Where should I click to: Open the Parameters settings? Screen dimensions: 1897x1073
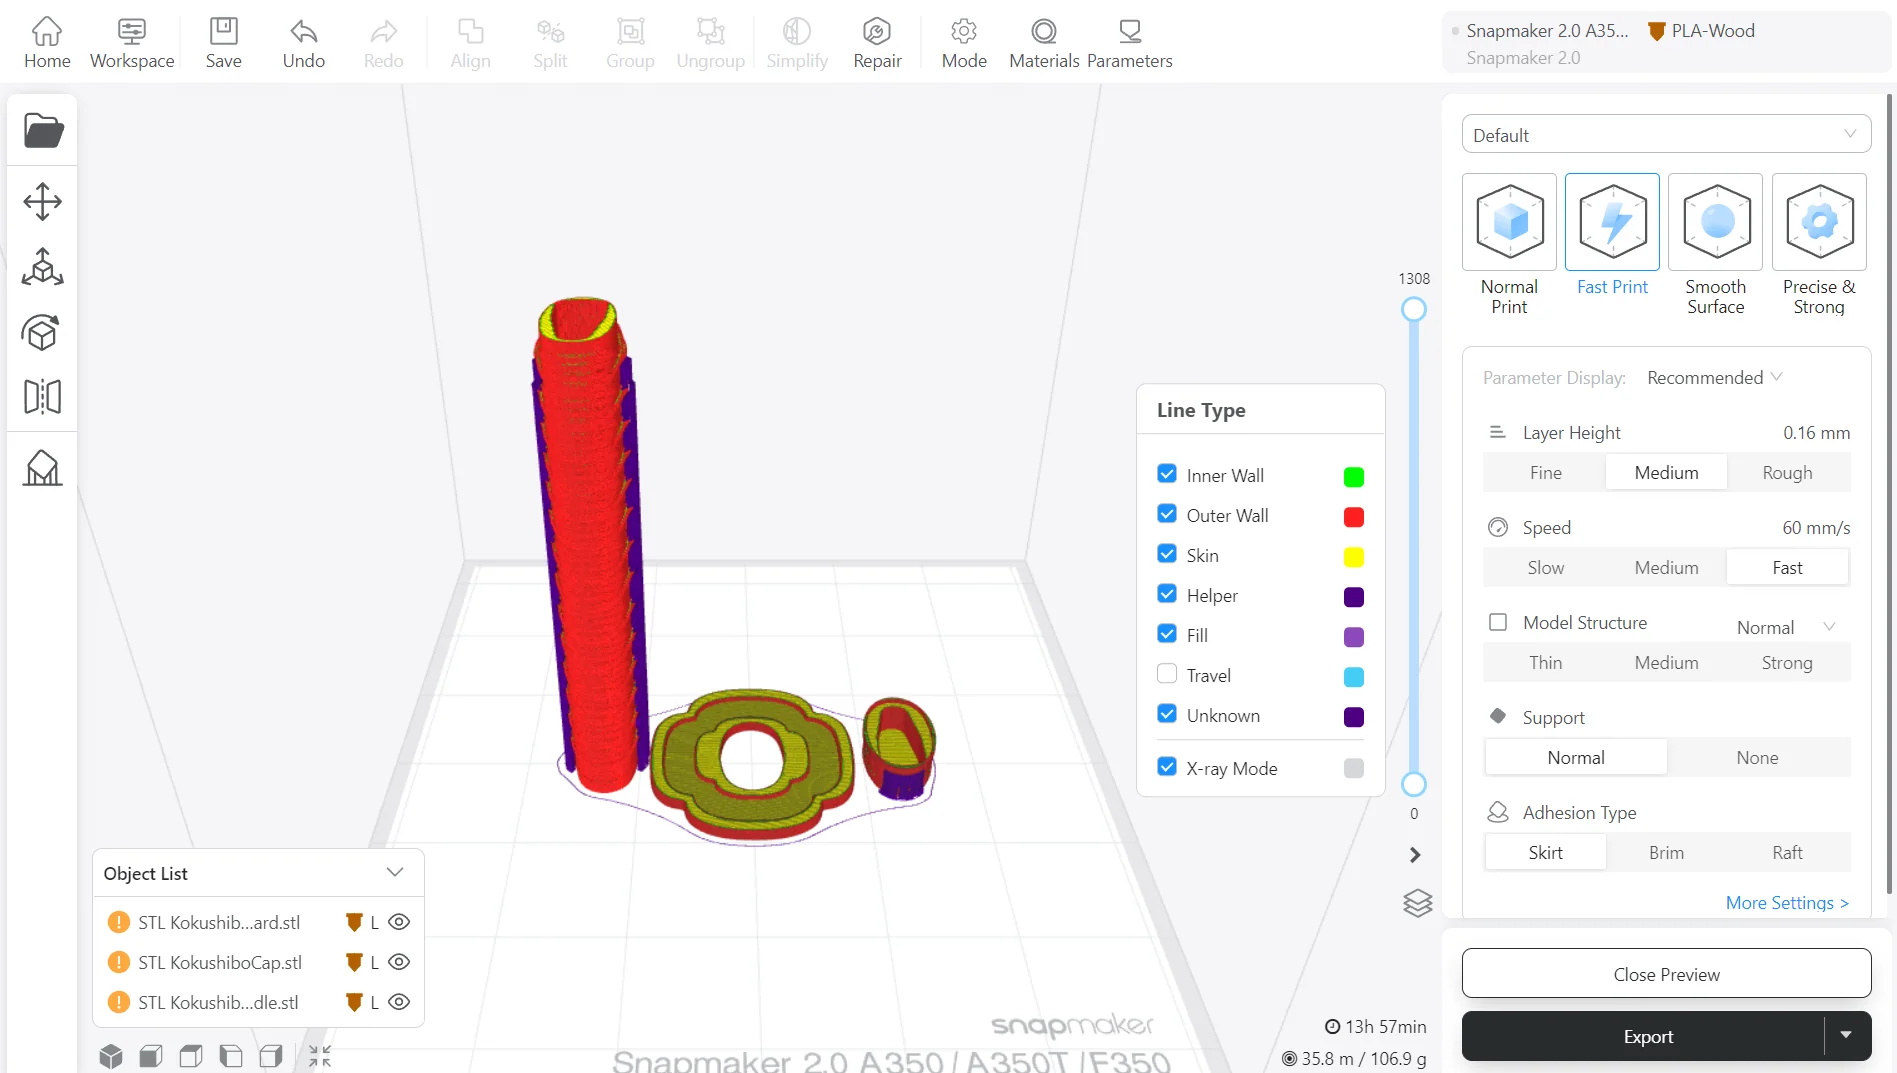[1130, 43]
